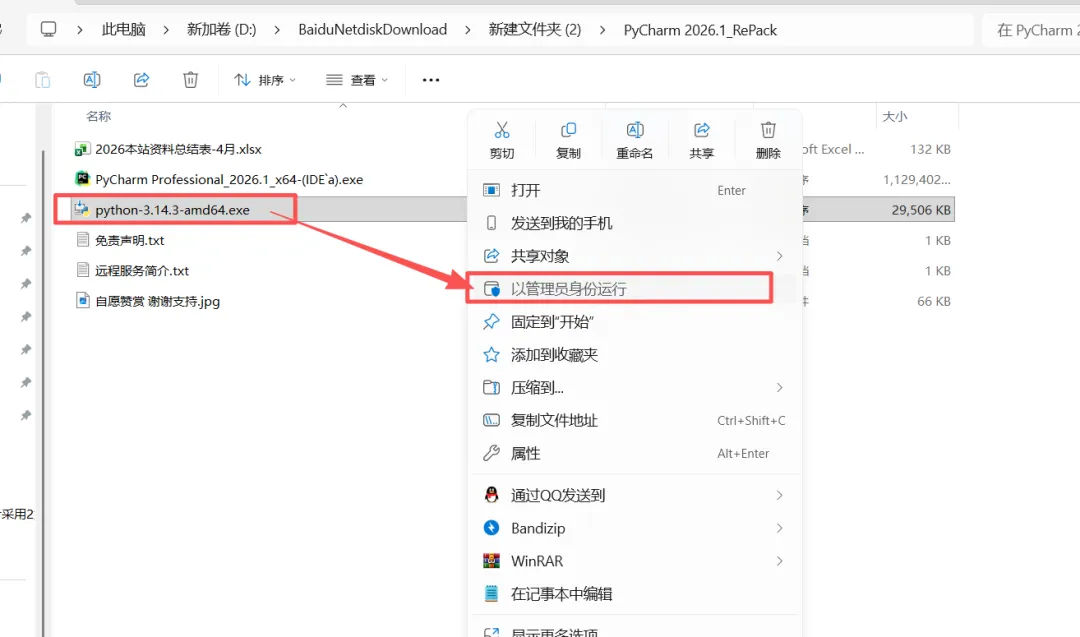Select PyCharm Professional_2026.1_x64 exe file
1080x637 pixels.
pos(229,180)
